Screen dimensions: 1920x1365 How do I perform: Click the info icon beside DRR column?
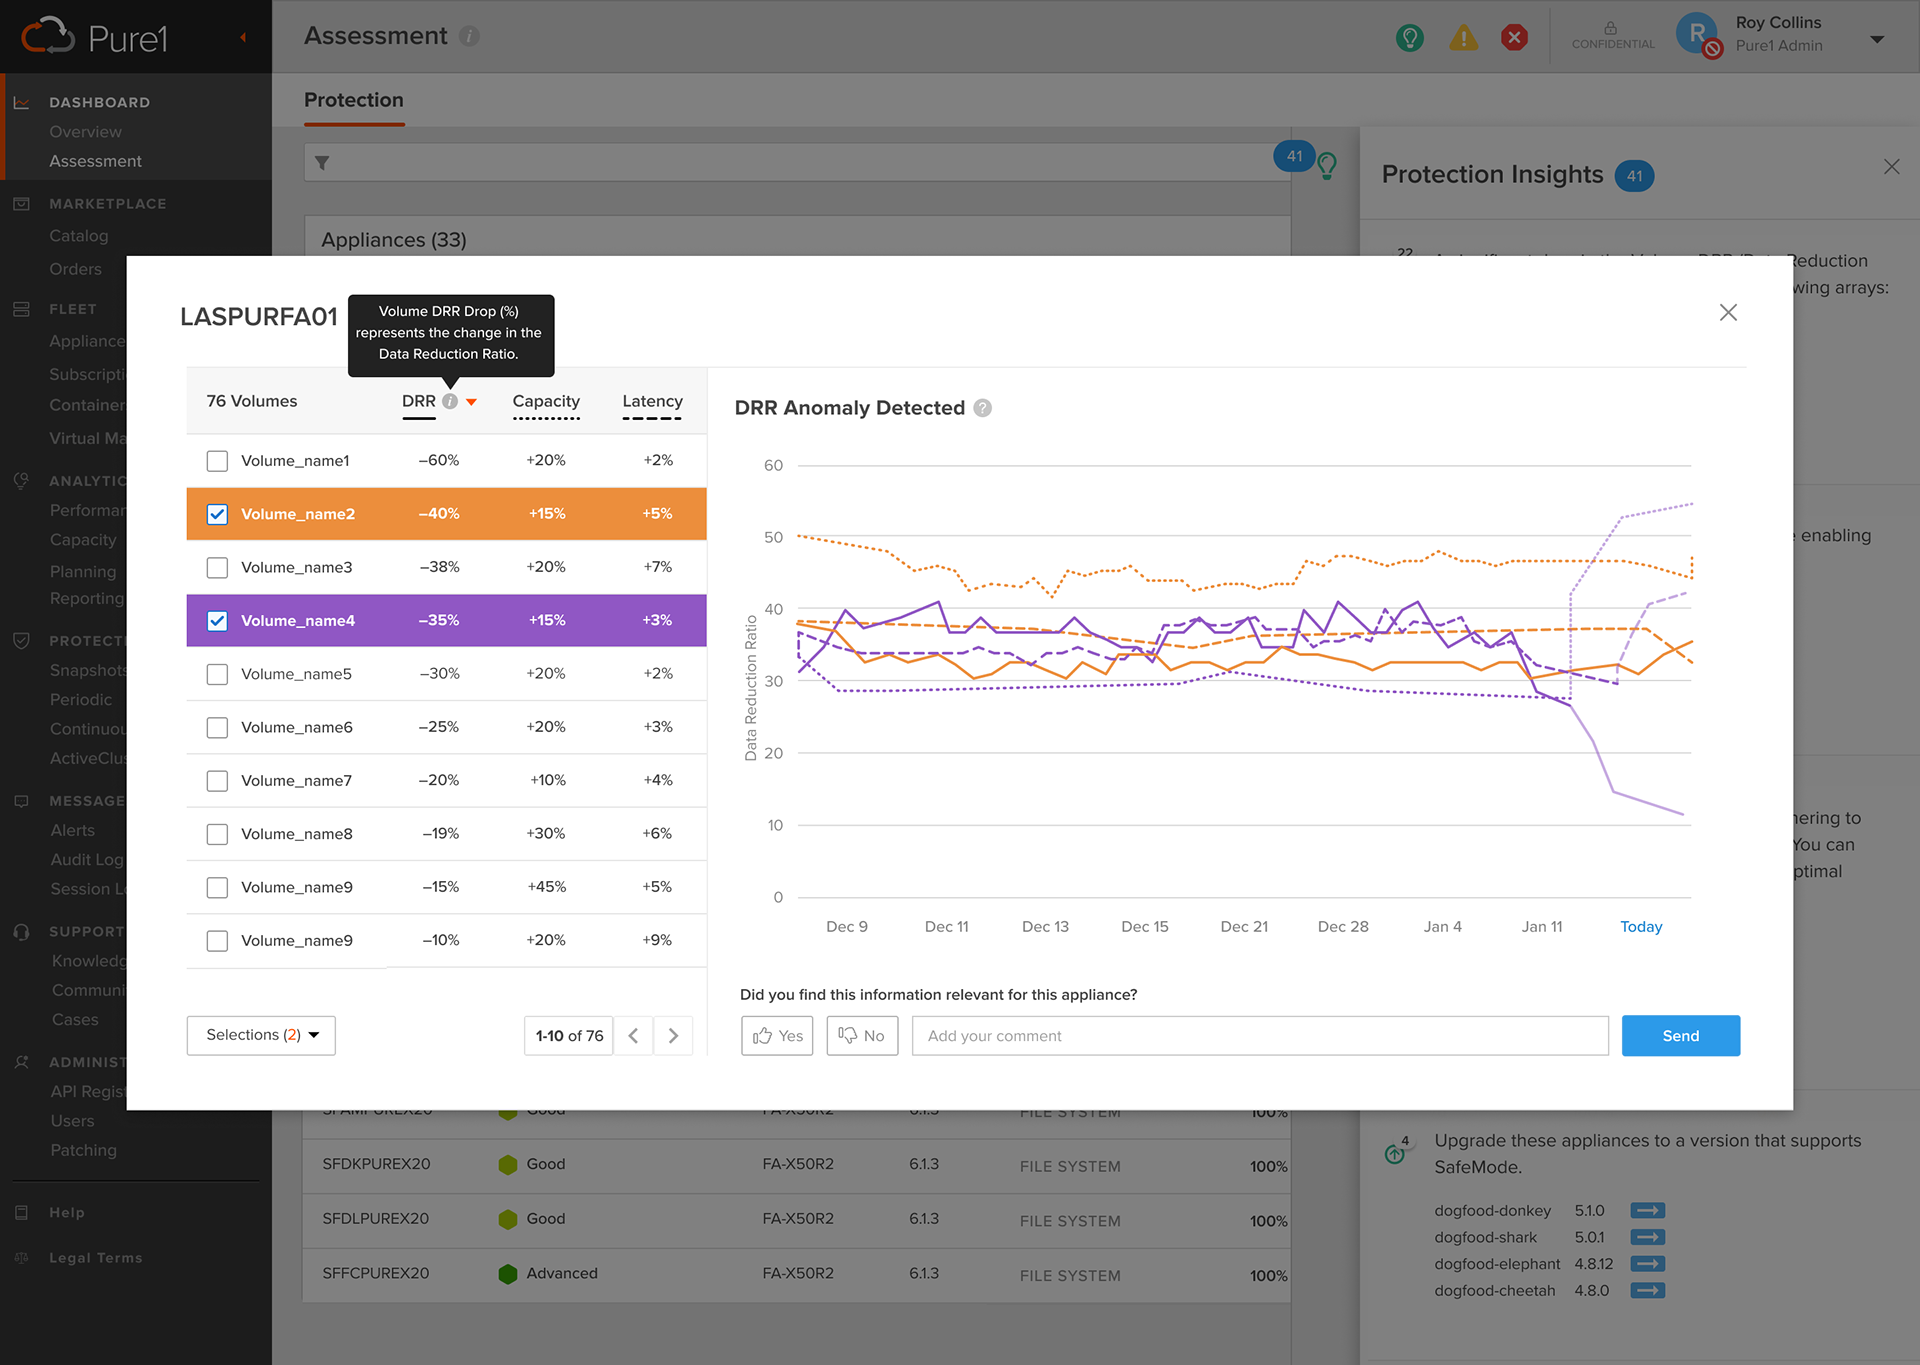tap(450, 401)
